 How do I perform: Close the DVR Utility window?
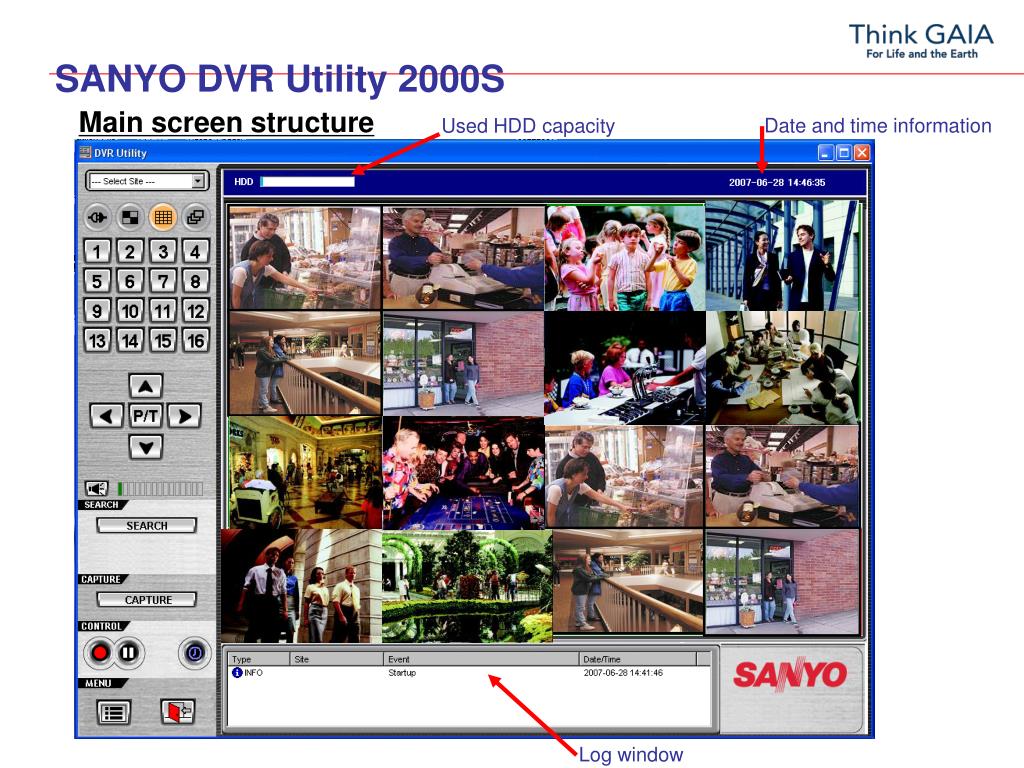click(x=862, y=153)
